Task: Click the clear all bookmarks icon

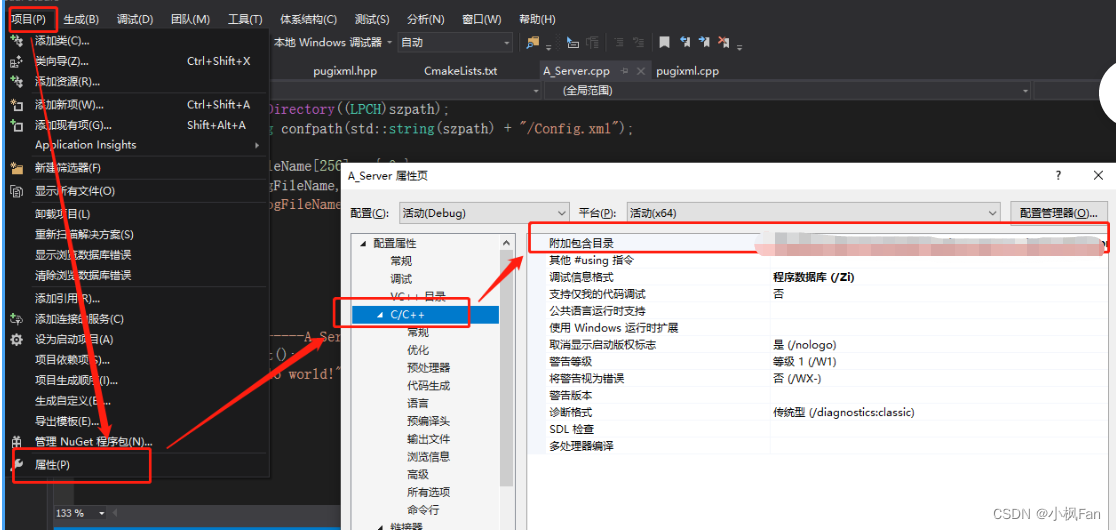Action: (724, 43)
